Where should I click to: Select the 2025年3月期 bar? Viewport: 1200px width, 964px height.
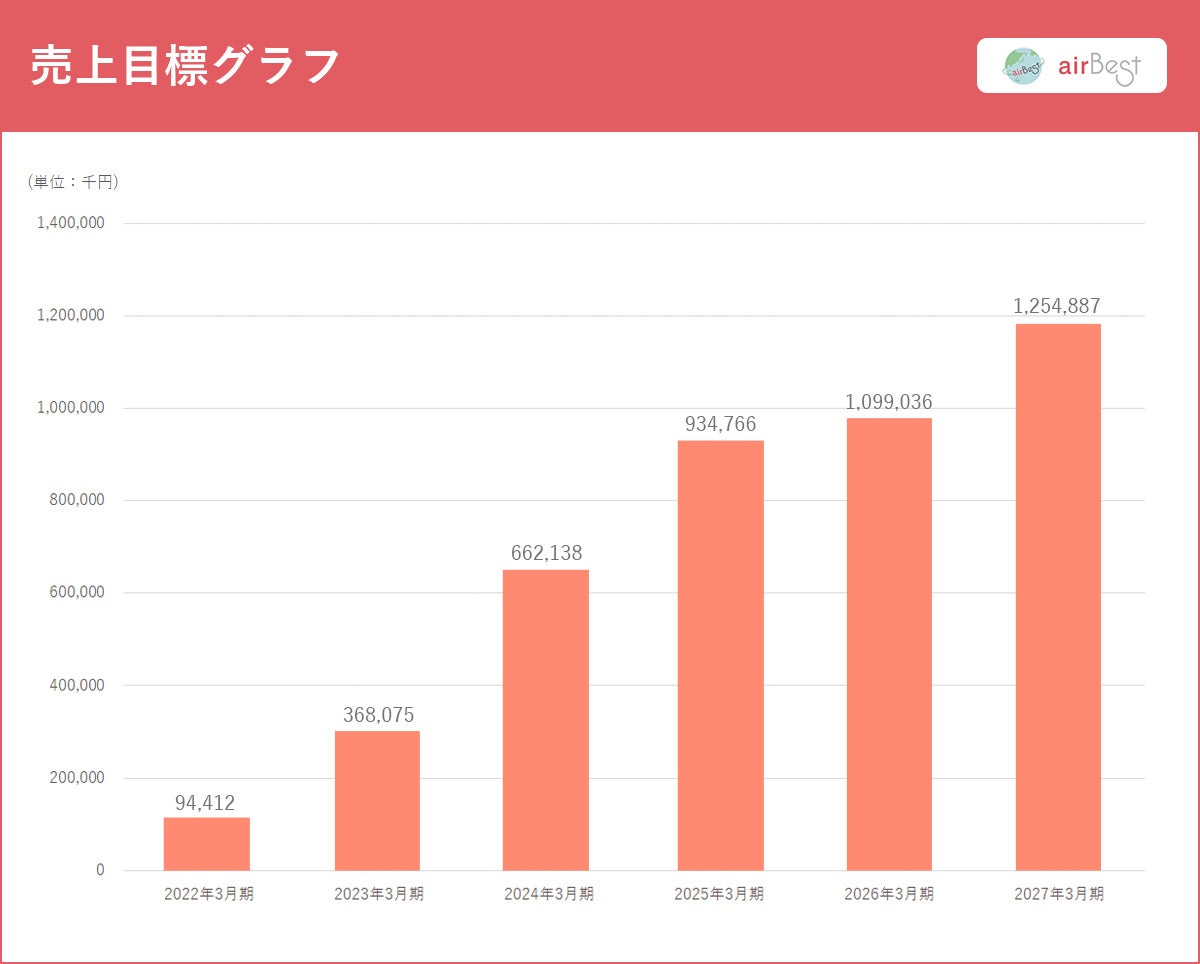tap(720, 655)
